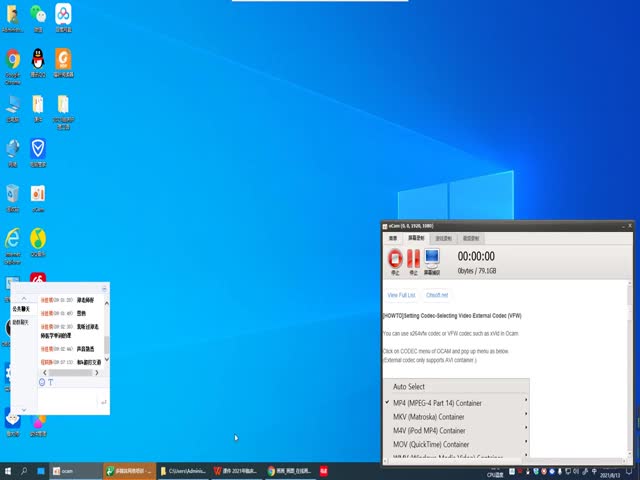Click the View Full List link
Viewport: 640px width, 480px height.
click(401, 295)
